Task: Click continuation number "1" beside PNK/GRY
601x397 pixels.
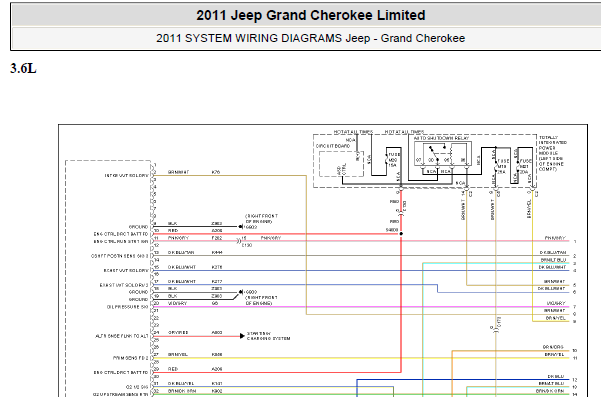Action: pyautogui.click(x=575, y=242)
